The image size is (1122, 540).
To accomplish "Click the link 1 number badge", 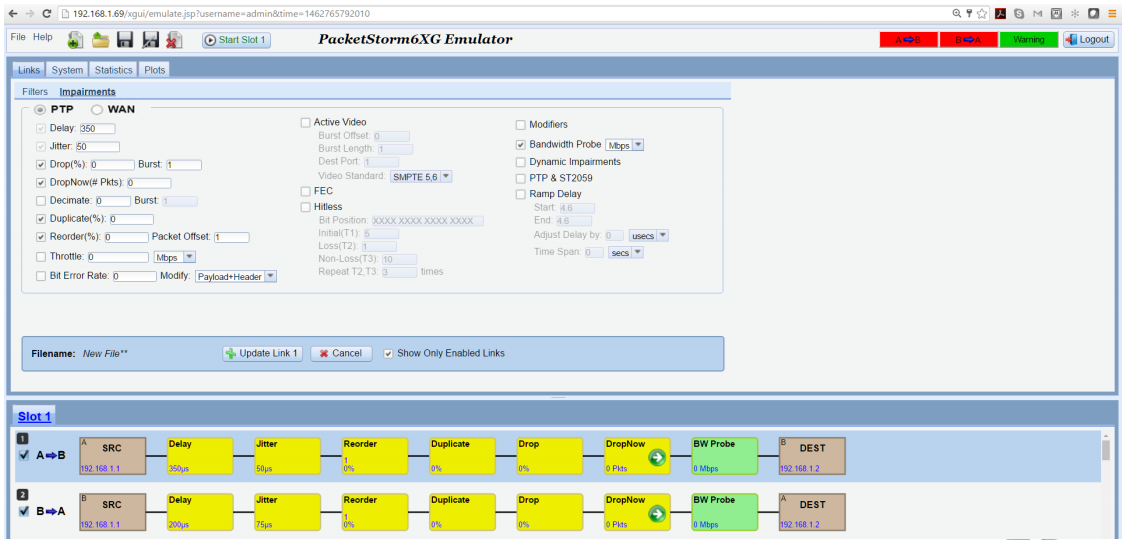I will (x=22, y=438).
